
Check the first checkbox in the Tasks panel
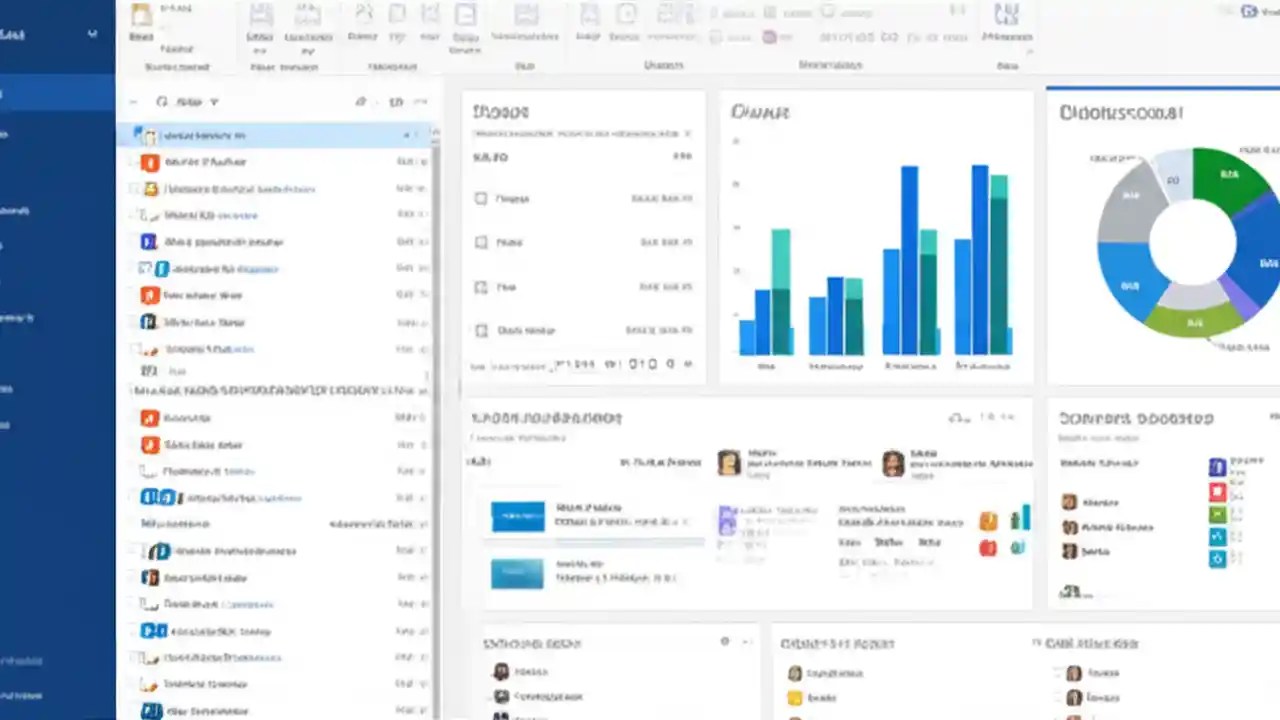[x=481, y=198]
